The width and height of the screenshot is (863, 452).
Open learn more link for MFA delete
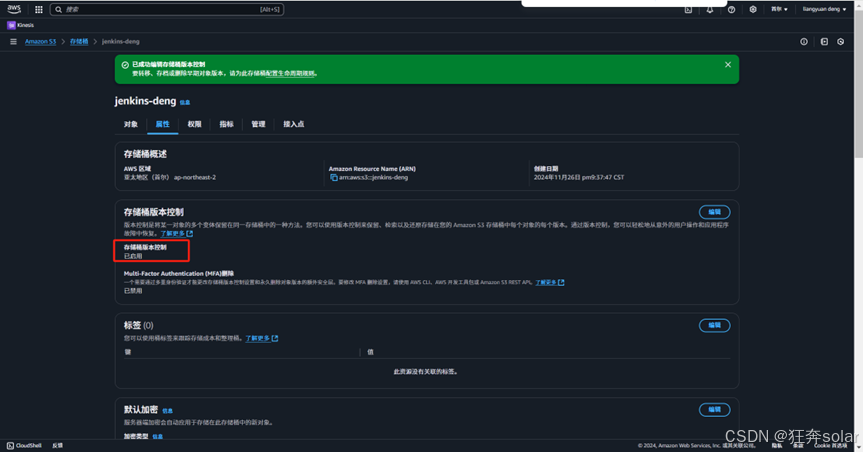(549, 282)
